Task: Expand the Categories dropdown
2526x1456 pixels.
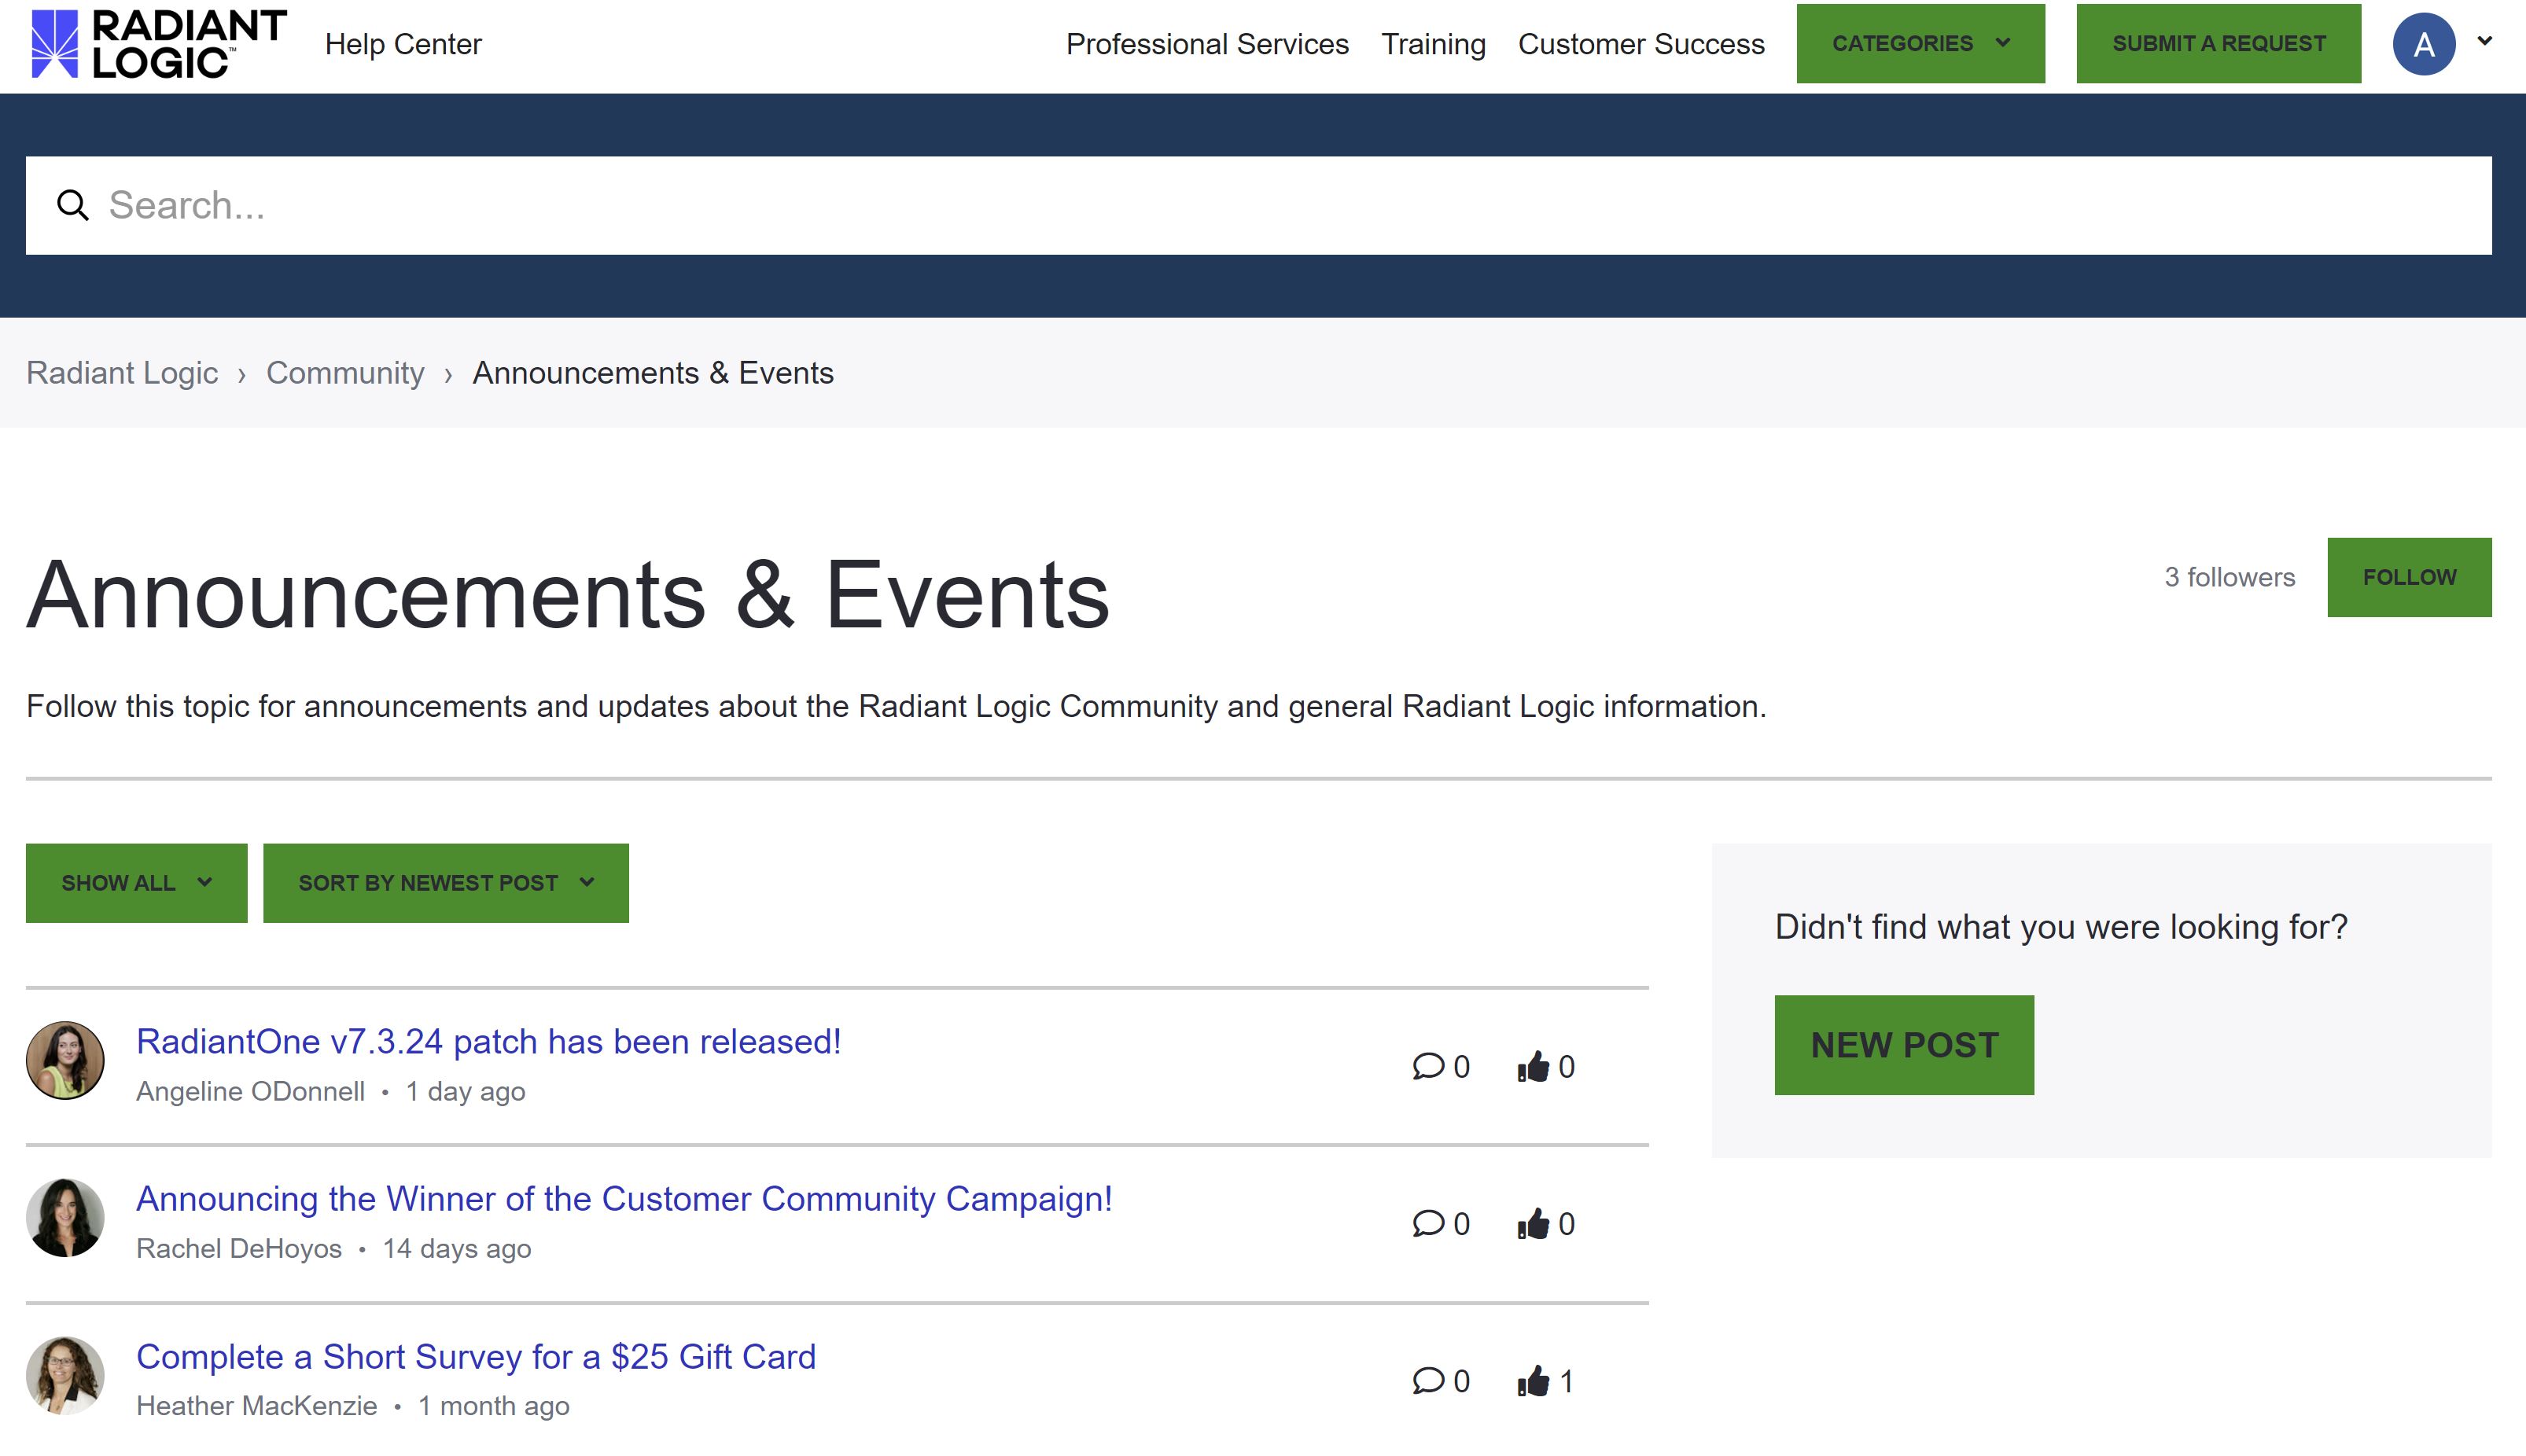Action: point(1920,43)
